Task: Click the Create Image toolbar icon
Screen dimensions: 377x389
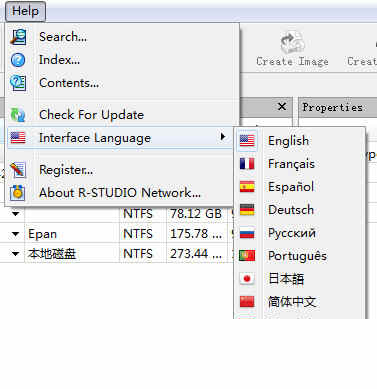Action: coord(292,42)
